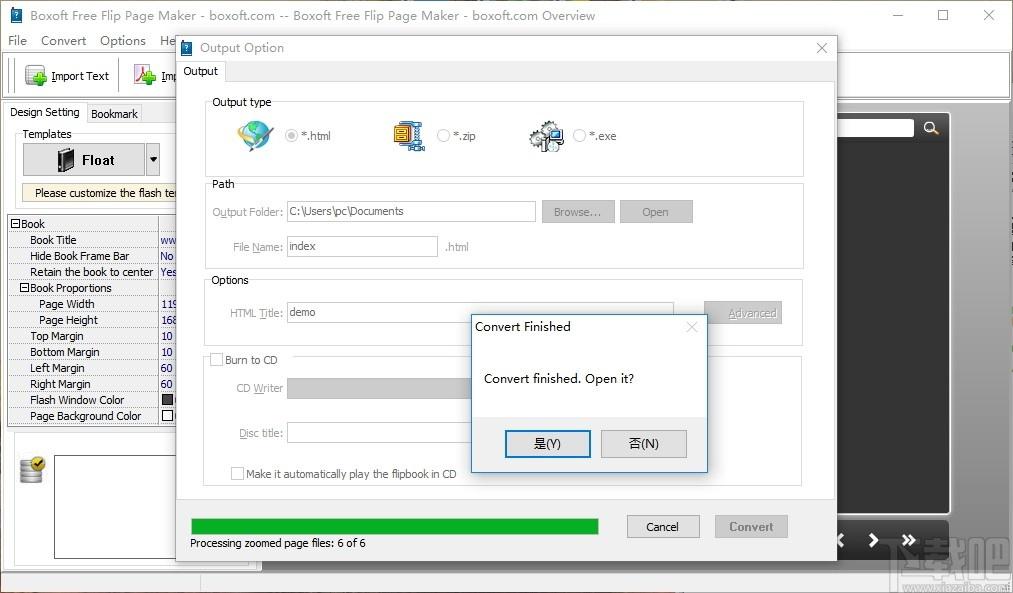This screenshot has height=593, width=1013.
Task: Click the search magnifier icon in preview
Action: coord(931,128)
